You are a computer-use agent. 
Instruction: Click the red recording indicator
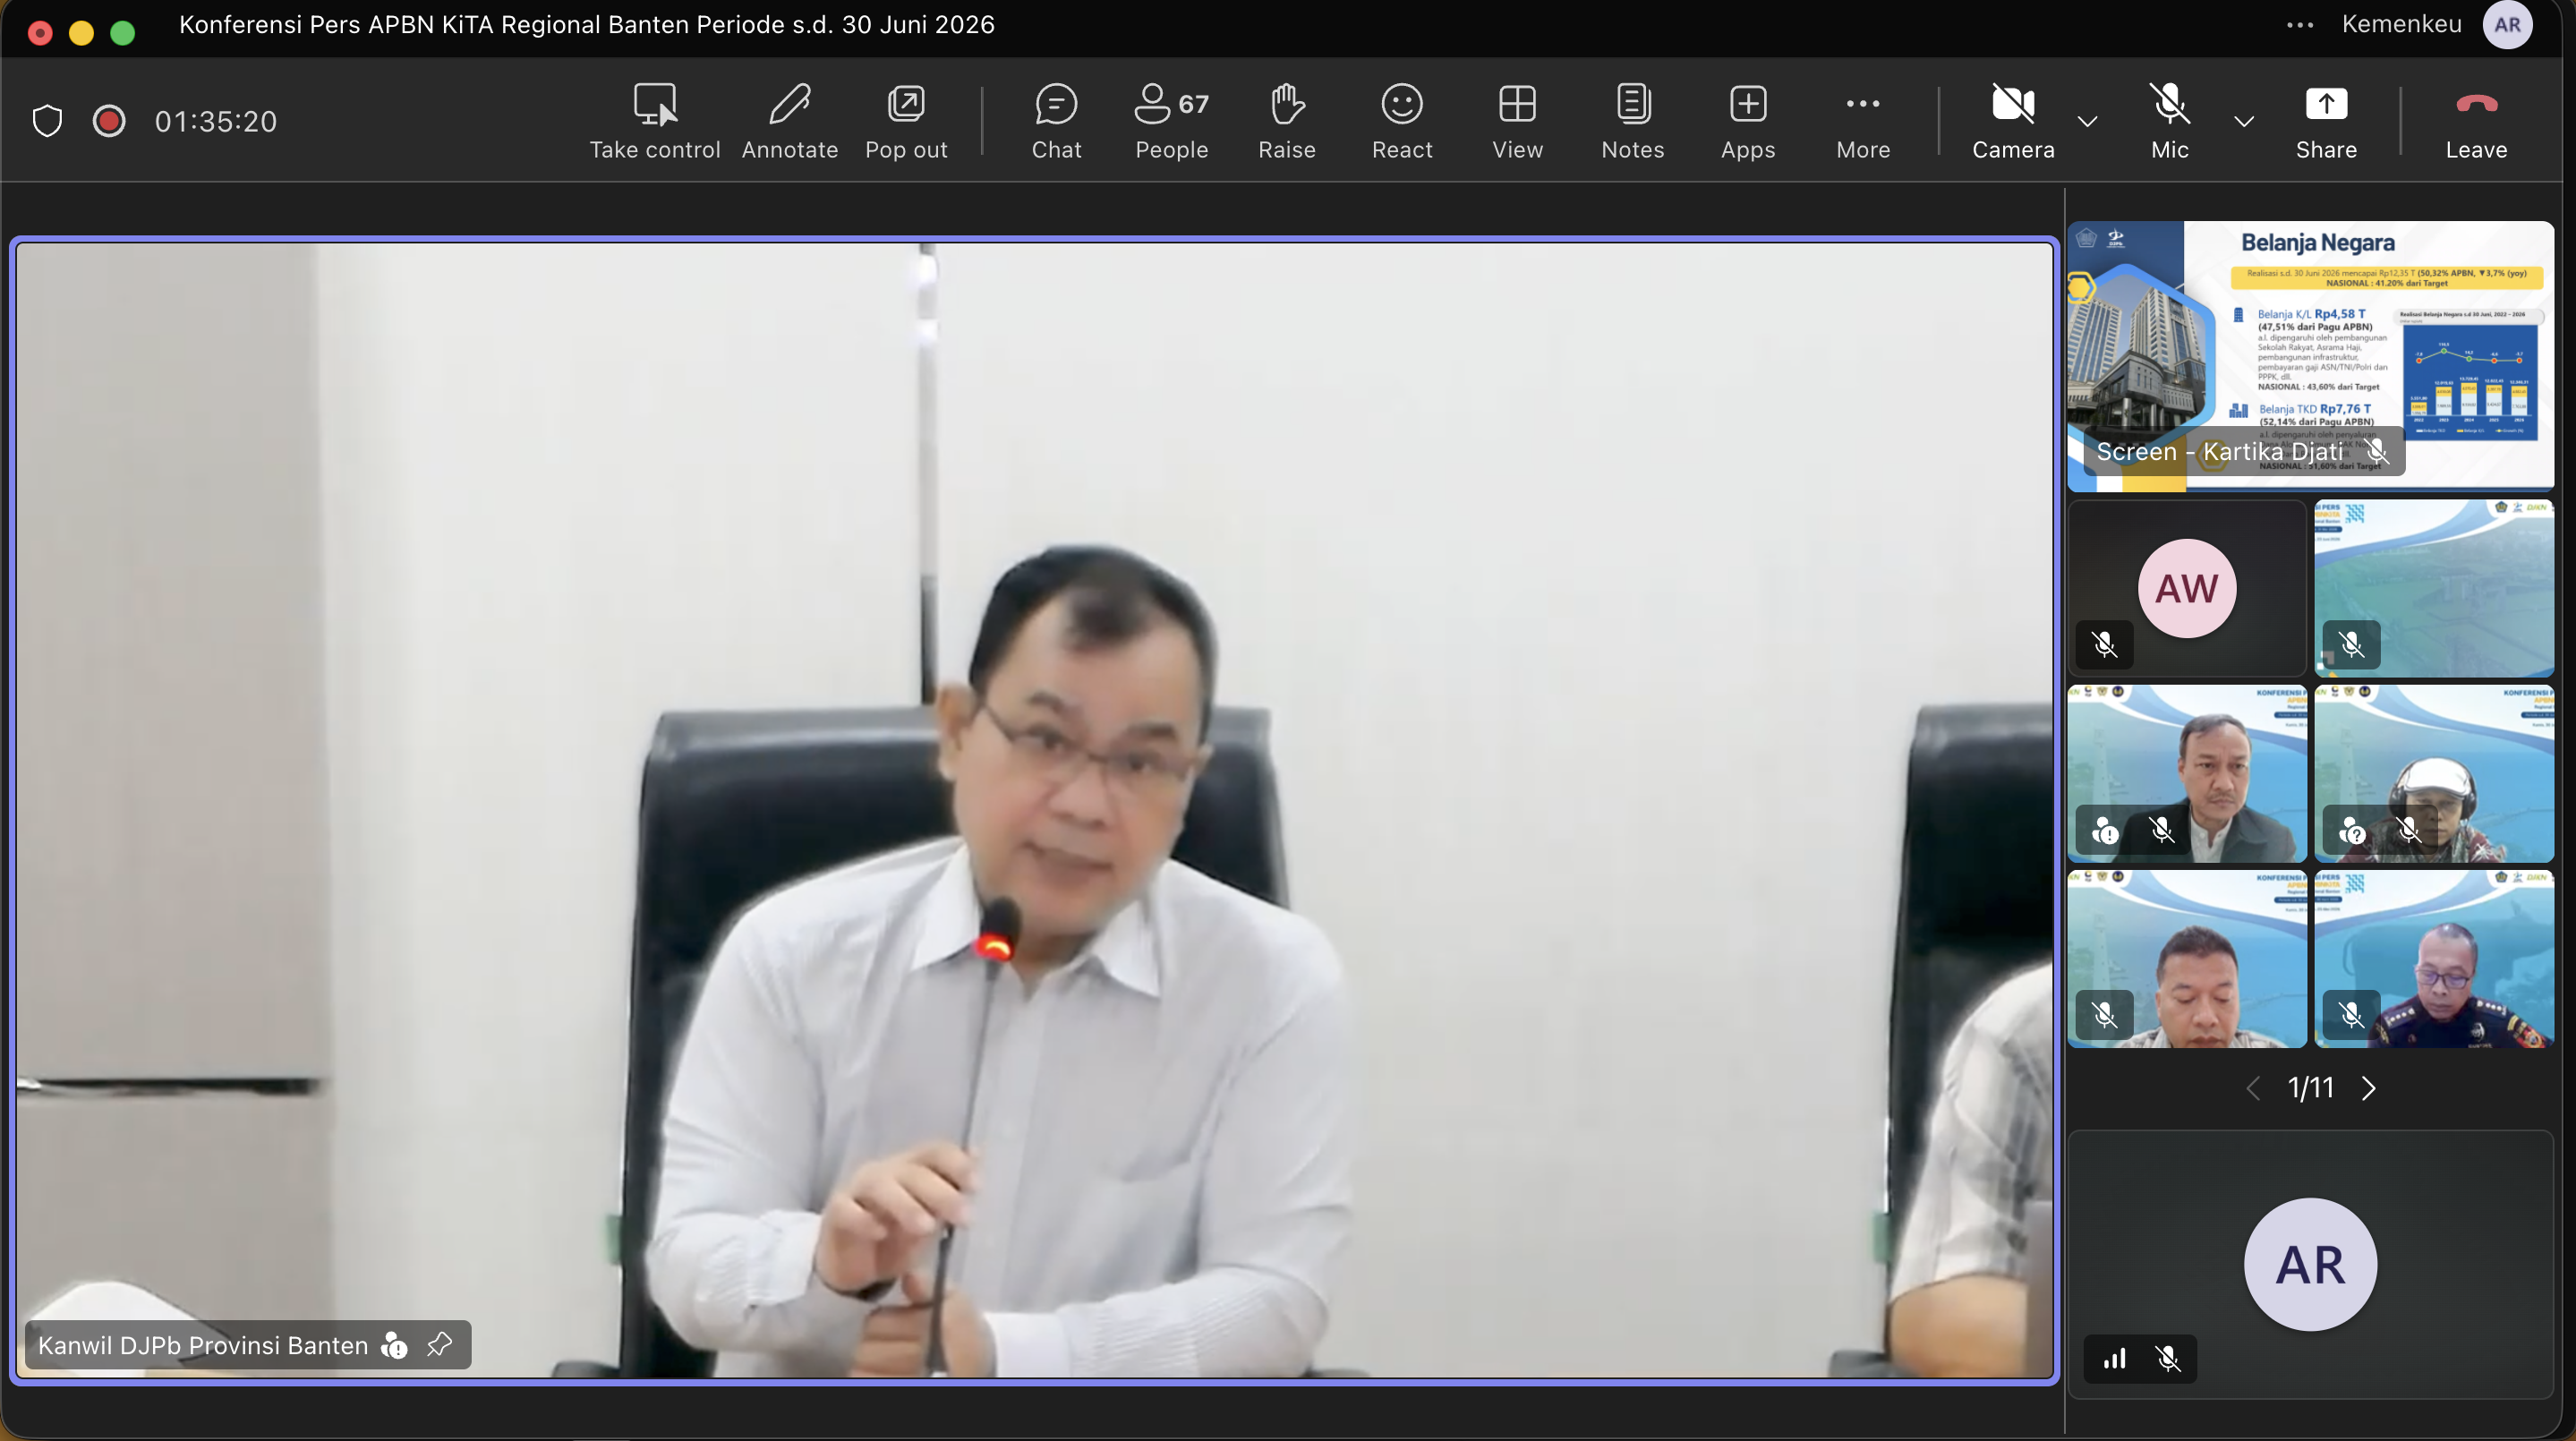pyautogui.click(x=109, y=121)
